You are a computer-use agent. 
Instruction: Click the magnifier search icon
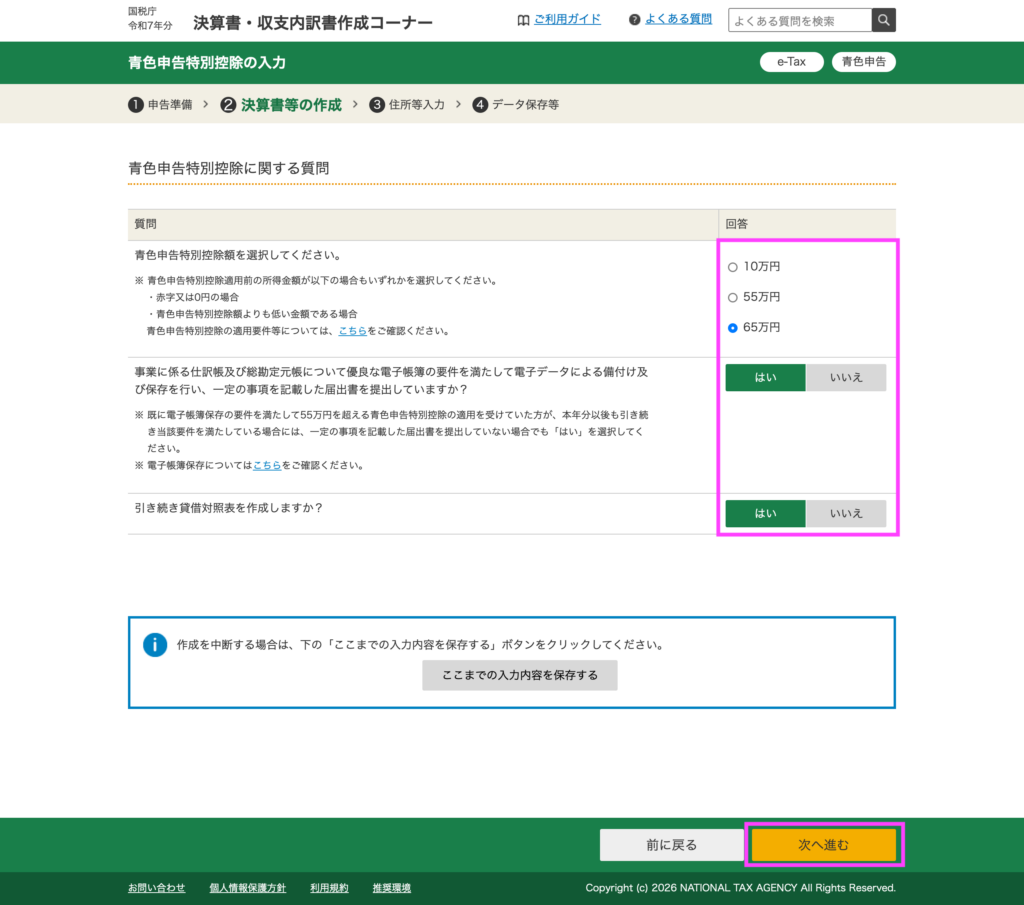(x=884, y=20)
